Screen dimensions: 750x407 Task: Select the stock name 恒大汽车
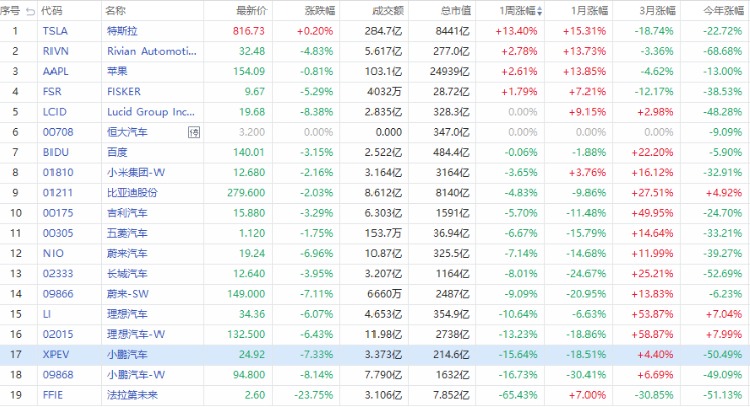[x=127, y=132]
